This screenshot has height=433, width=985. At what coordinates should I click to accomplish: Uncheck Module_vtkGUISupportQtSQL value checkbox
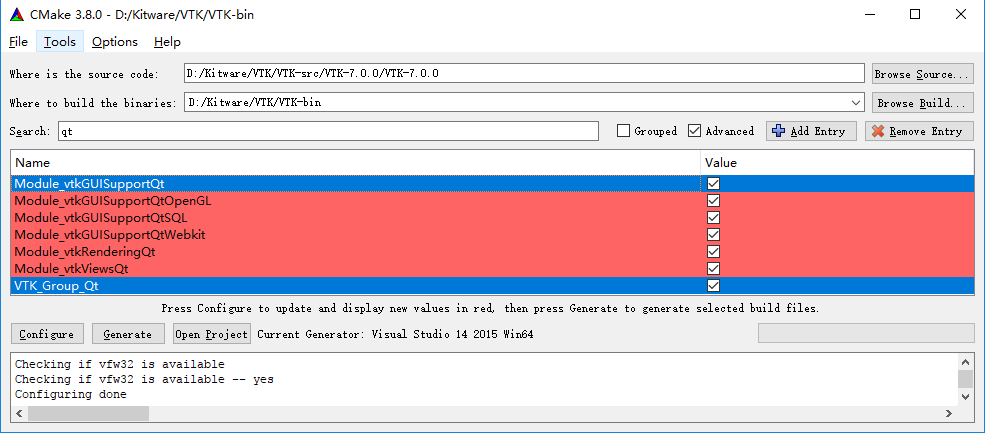point(713,217)
